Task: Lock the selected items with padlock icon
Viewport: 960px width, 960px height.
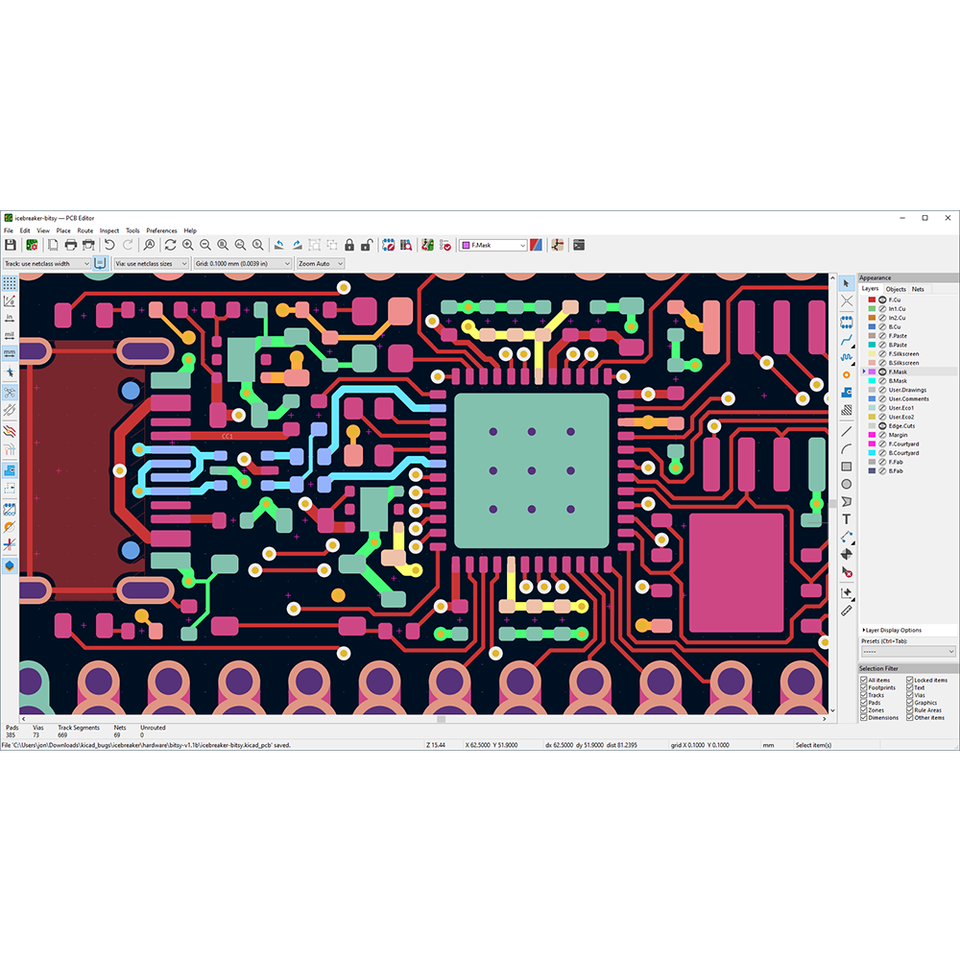Action: (x=349, y=245)
